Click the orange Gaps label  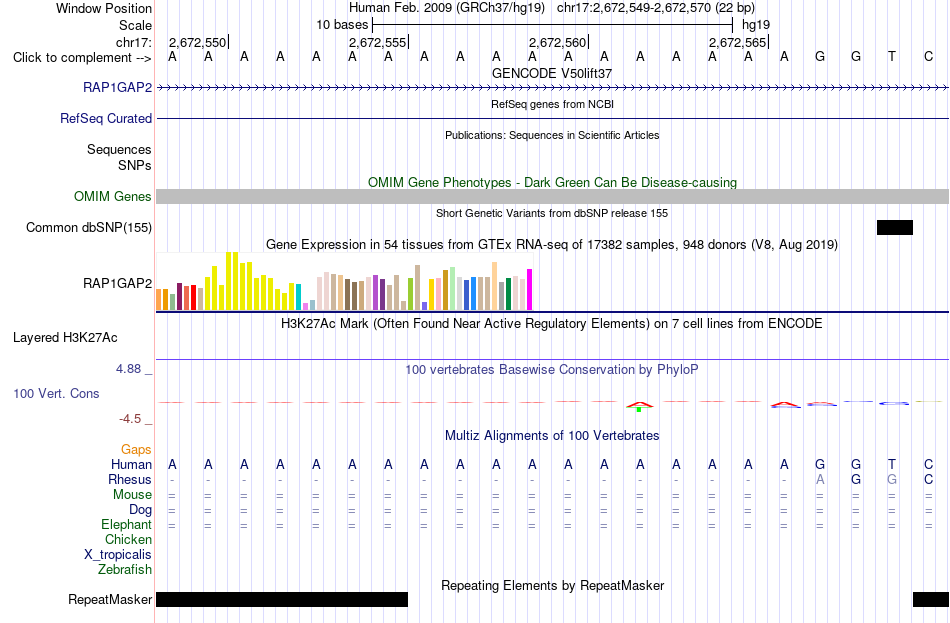click(136, 449)
